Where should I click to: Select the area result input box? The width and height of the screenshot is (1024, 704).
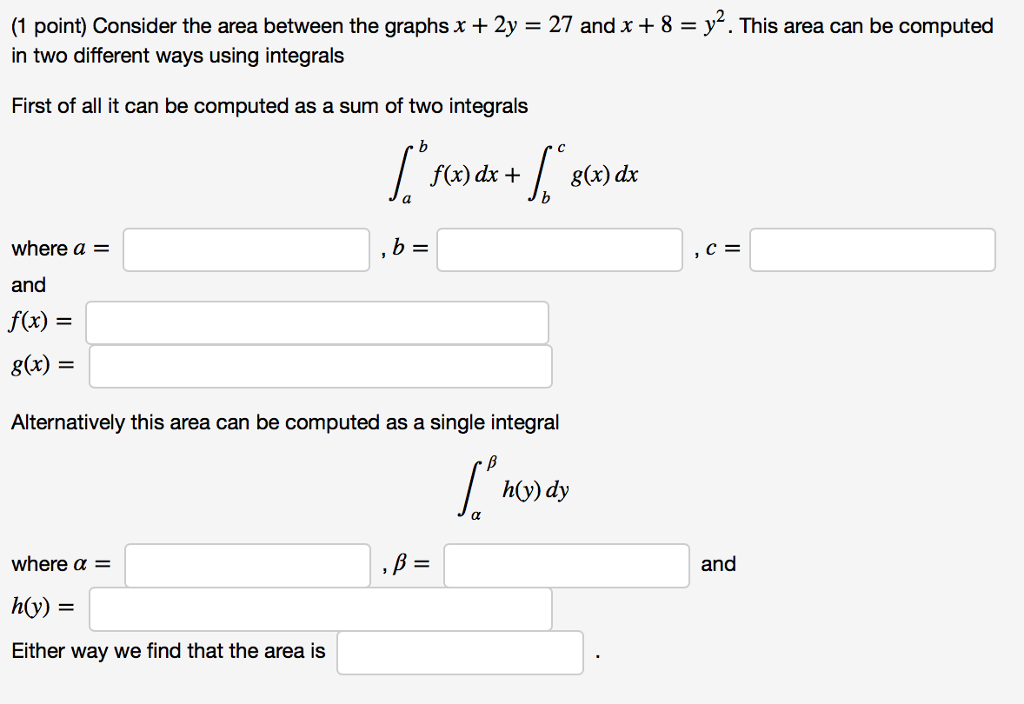click(x=460, y=652)
